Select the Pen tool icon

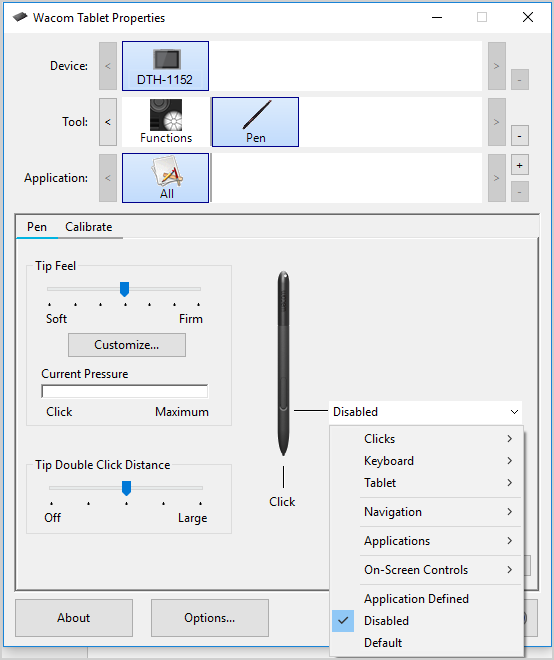[x=256, y=122]
